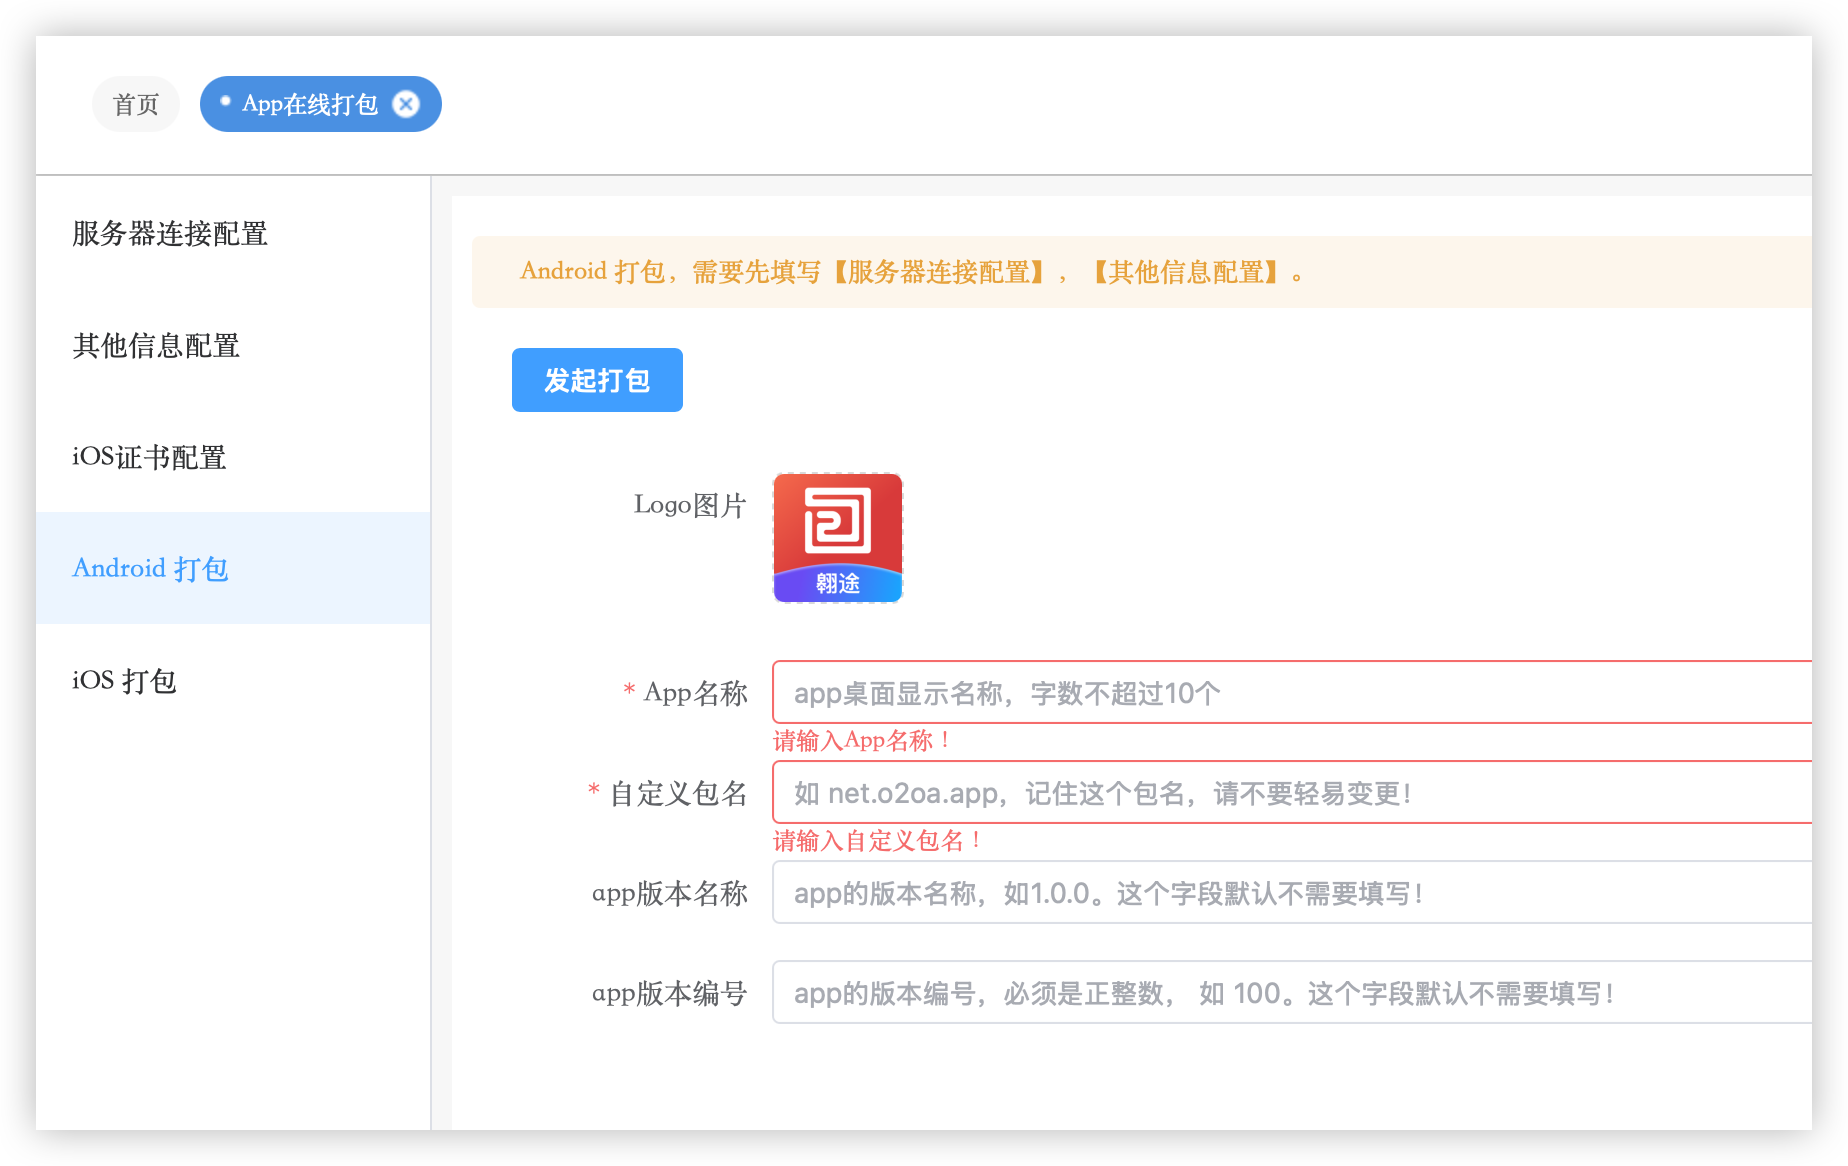Open the iOS 打包 sidebar item
1848x1166 pixels.
pyautogui.click(x=124, y=681)
